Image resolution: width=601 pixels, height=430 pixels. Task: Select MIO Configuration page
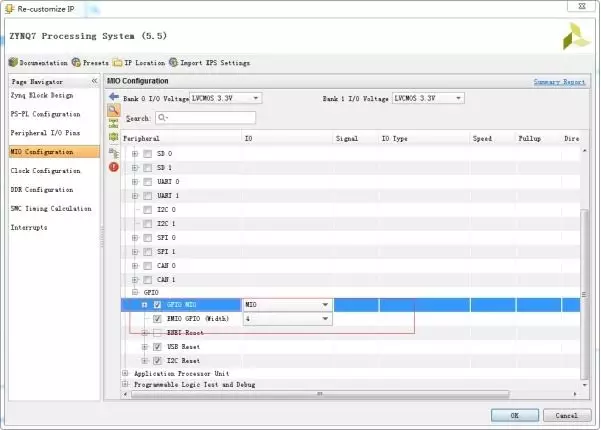[54, 152]
